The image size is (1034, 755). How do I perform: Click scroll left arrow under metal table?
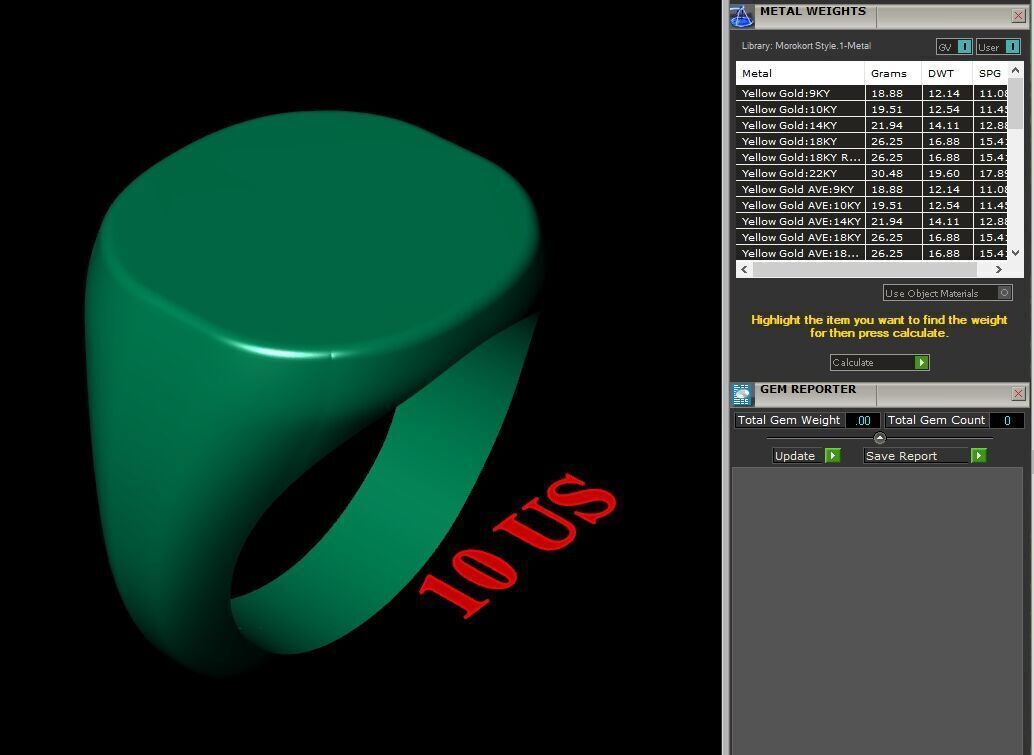coord(745,269)
